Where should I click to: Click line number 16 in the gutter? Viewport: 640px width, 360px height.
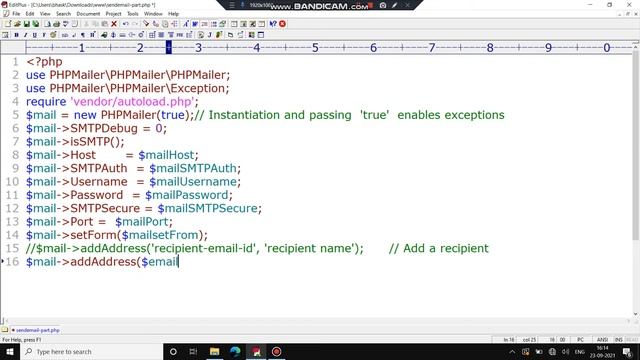pos(12,262)
